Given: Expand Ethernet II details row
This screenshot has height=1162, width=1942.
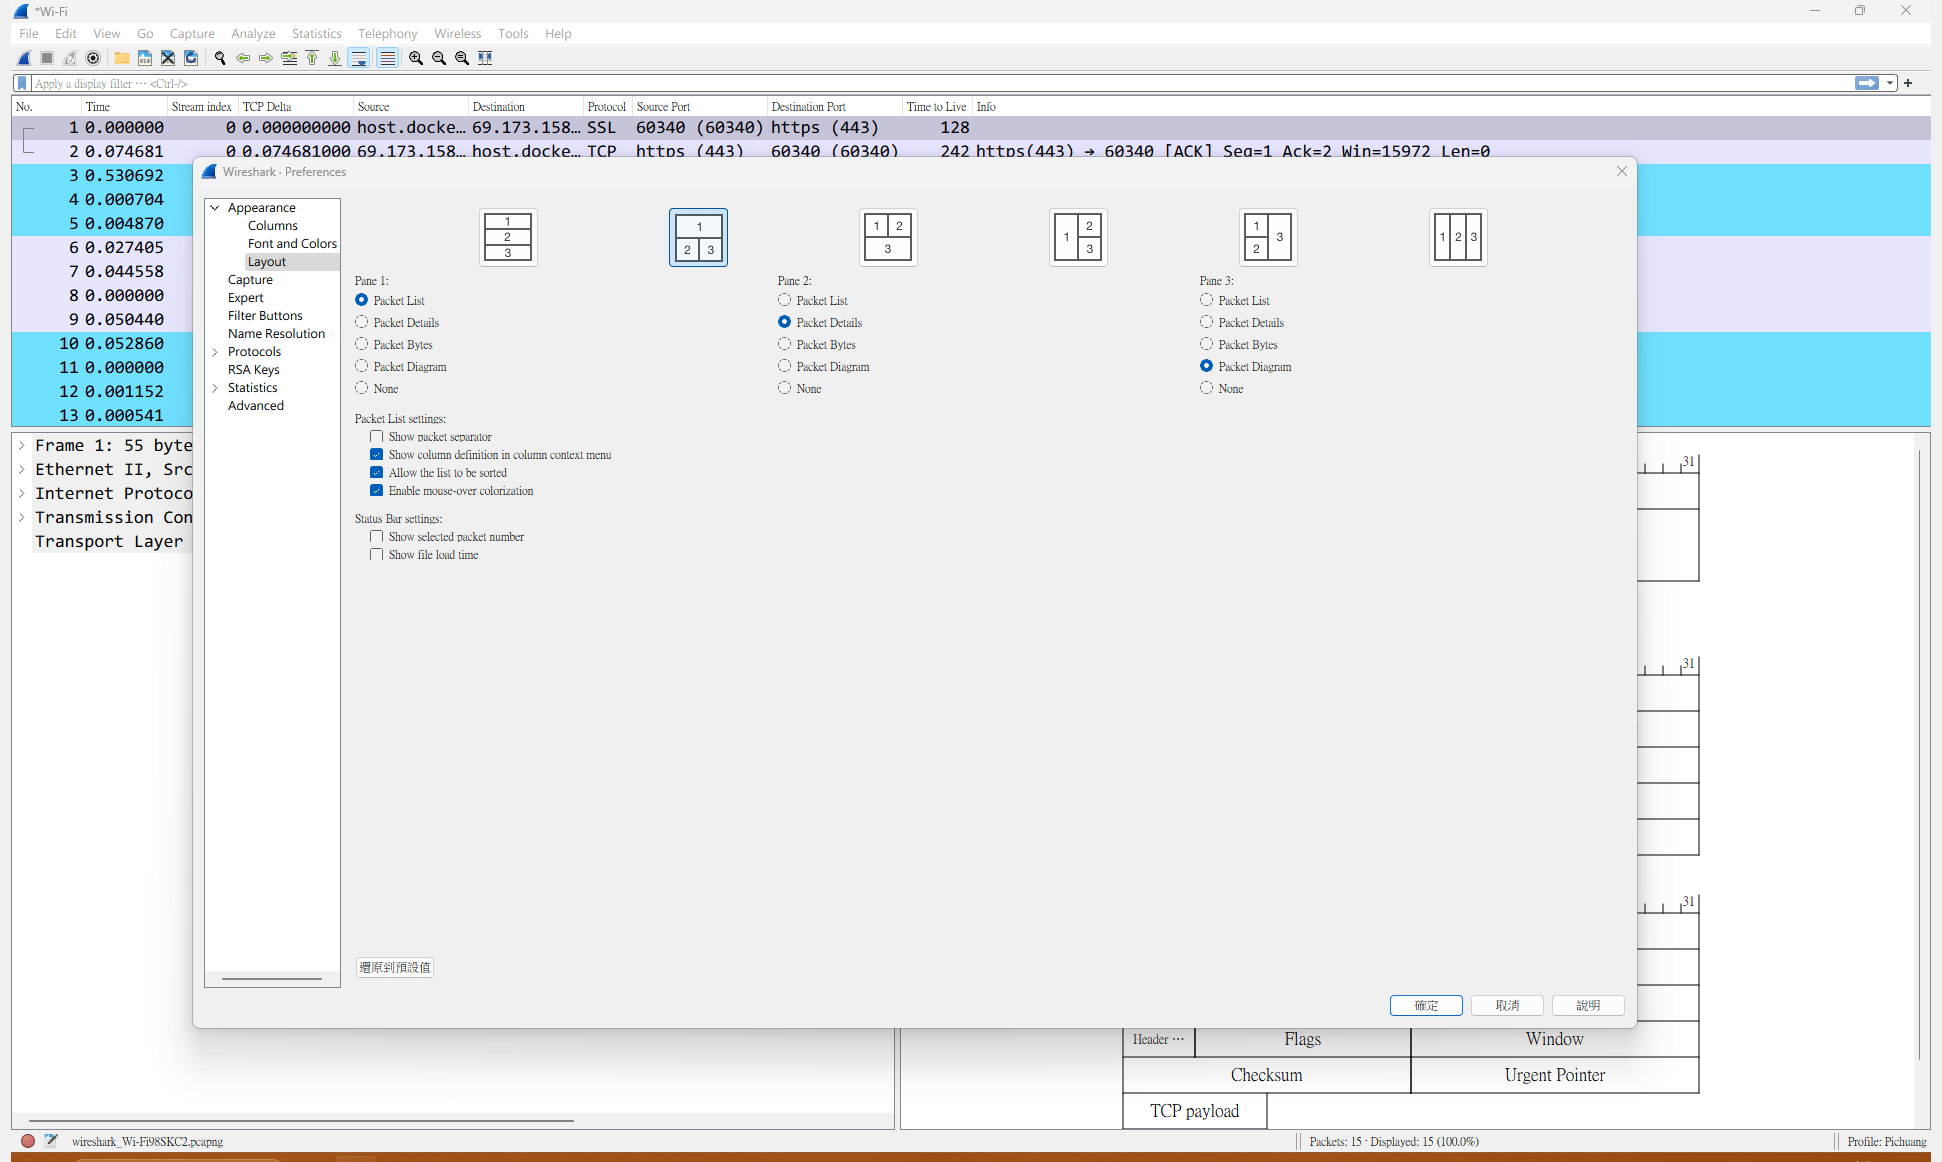Looking at the screenshot, I should tap(22, 469).
